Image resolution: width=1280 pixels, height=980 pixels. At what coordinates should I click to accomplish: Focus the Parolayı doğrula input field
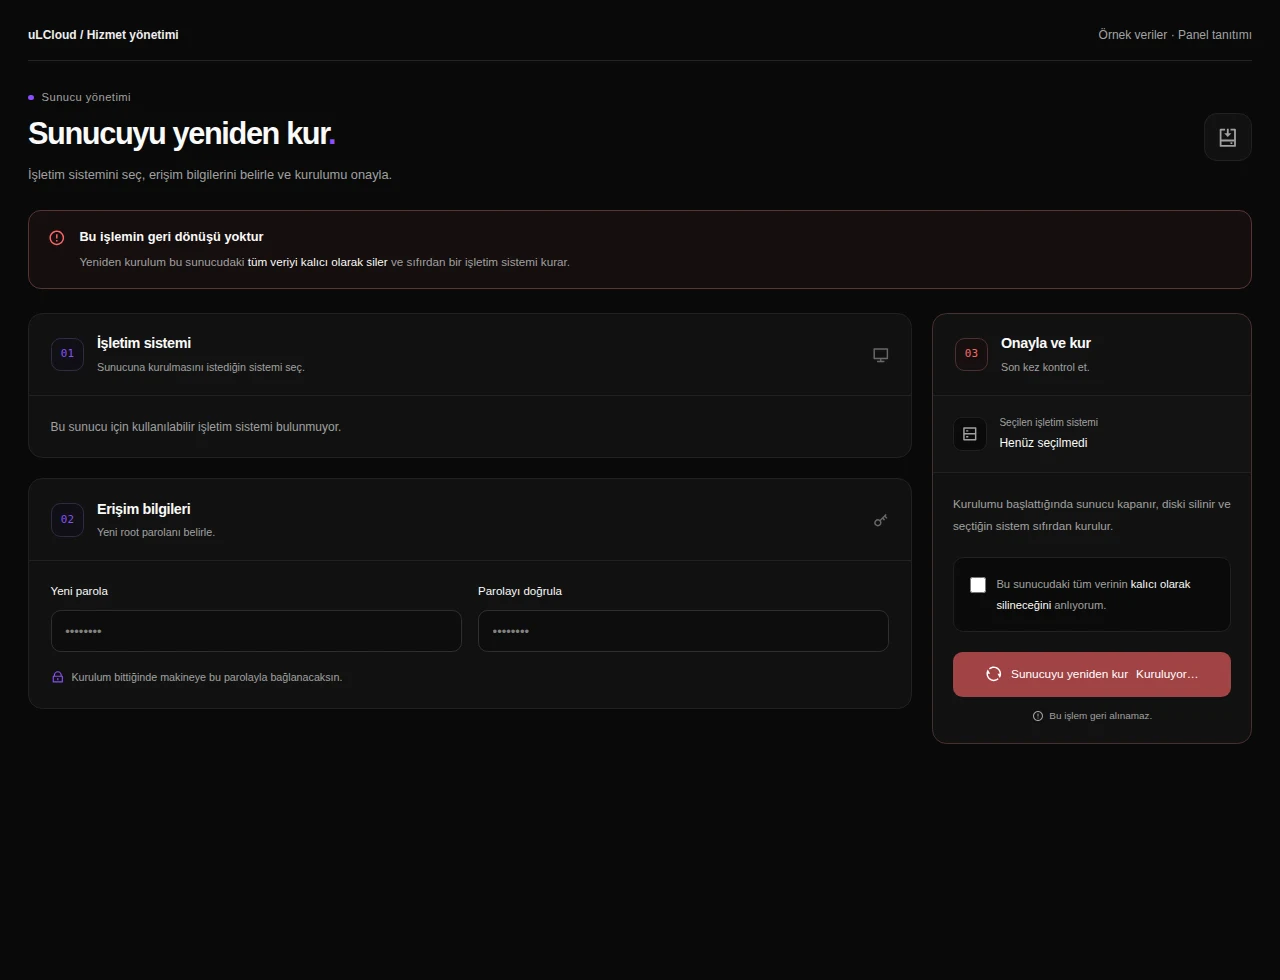click(x=683, y=631)
